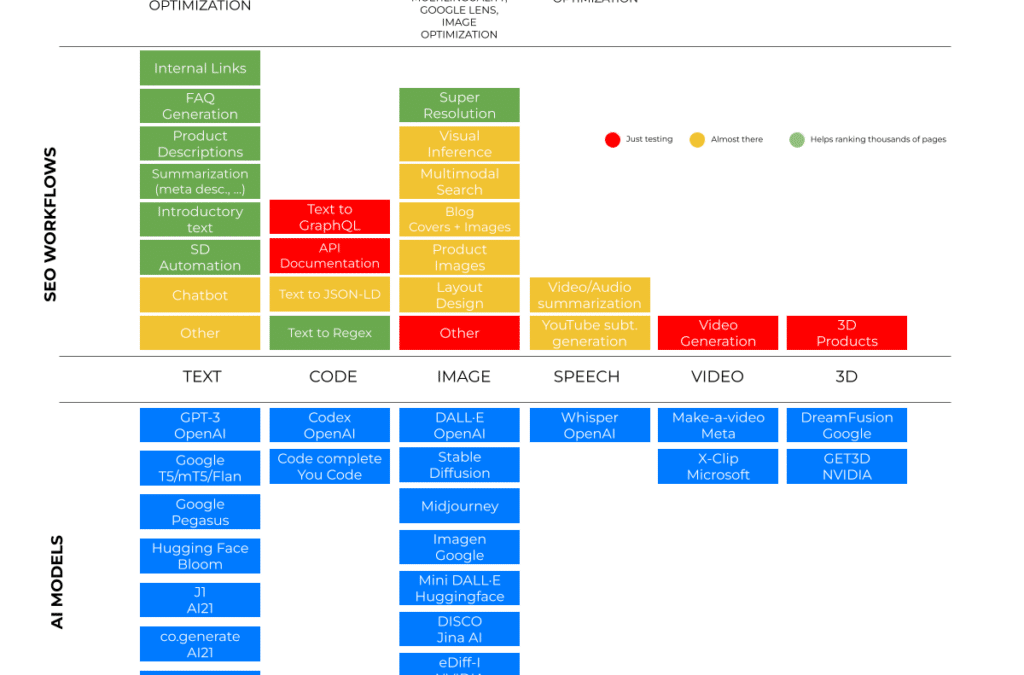Select the DALL·E OpenAI box
The image size is (1024, 675).
[459, 425]
